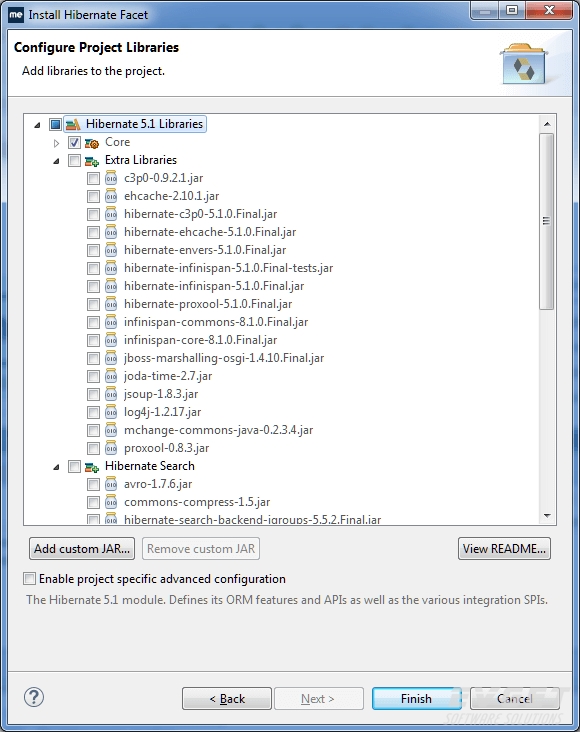This screenshot has height=732, width=580.
Task: Click jar icon beside joda-time-2.7.jar
Action: coord(111,376)
